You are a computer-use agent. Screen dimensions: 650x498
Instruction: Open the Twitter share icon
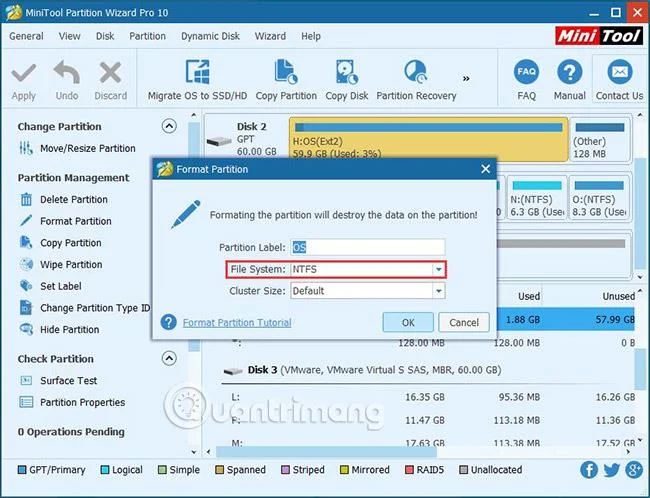tap(611, 470)
